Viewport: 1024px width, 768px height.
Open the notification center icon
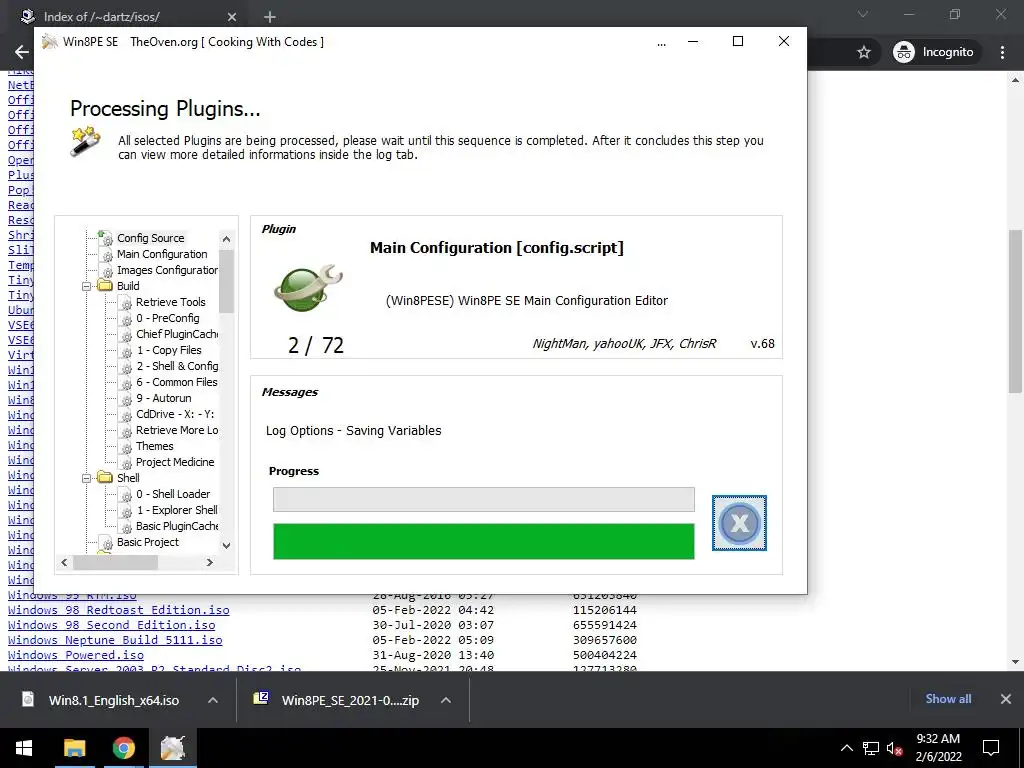[x=991, y=748]
